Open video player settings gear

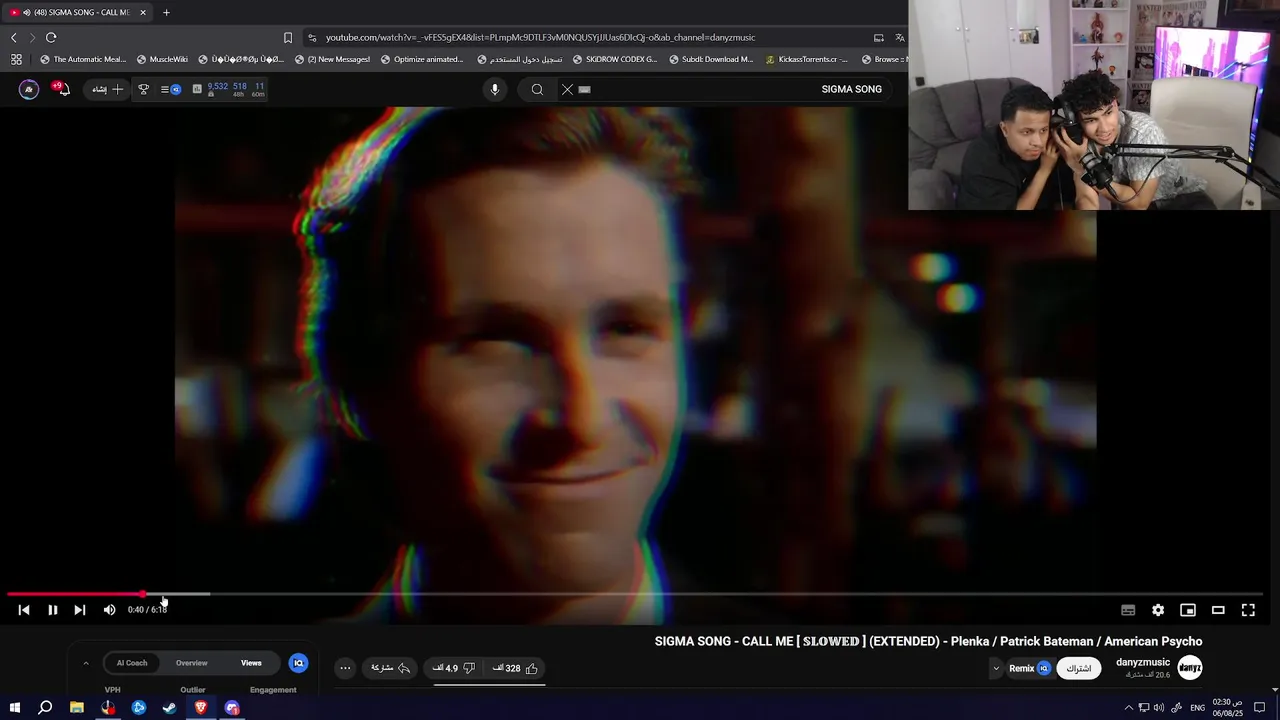coord(1158,610)
